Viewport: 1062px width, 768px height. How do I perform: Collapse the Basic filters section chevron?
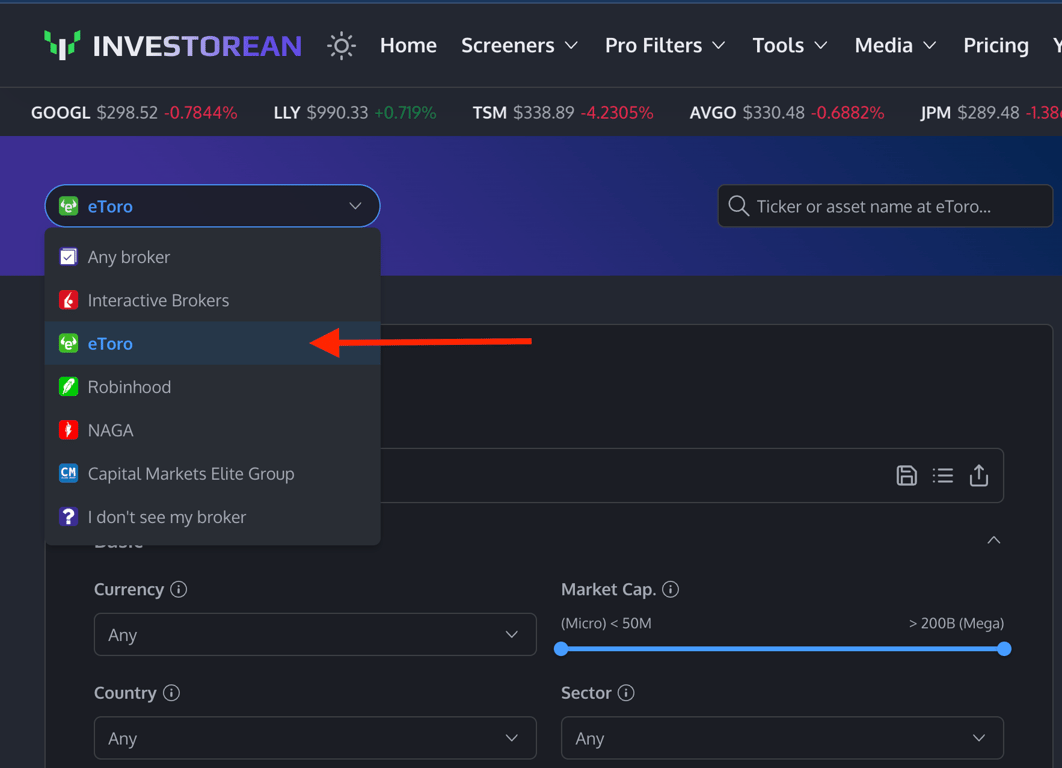(x=994, y=540)
